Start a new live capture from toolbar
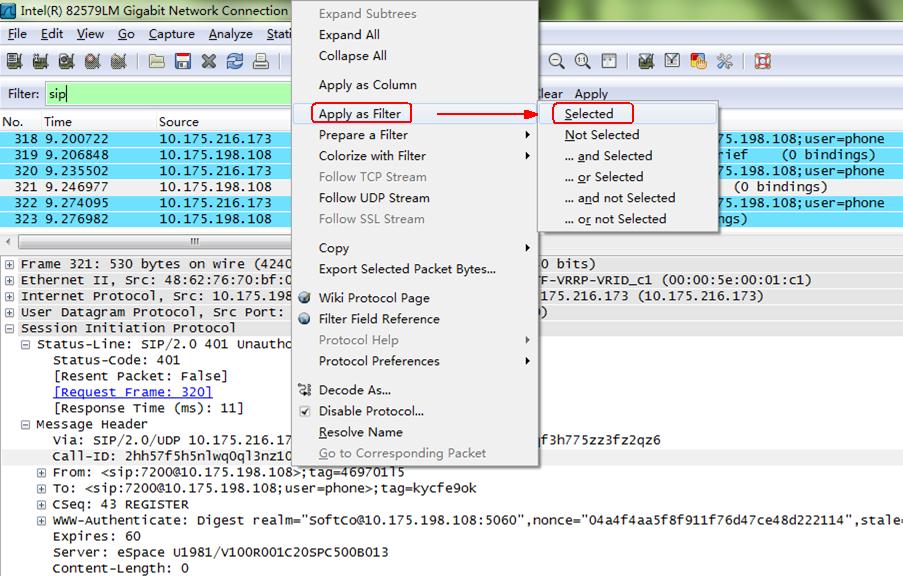 [x=66, y=61]
